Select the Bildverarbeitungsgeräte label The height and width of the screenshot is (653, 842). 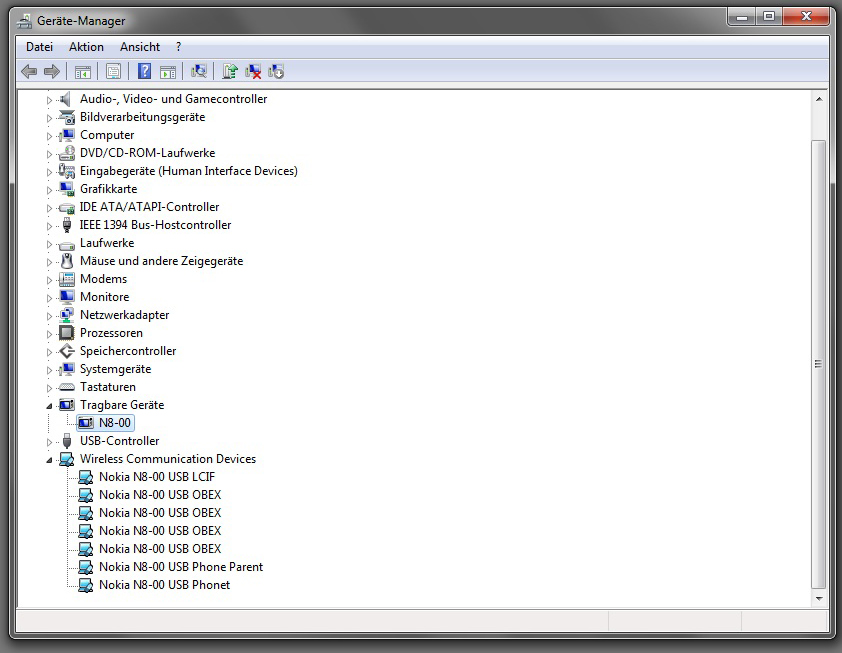[x=142, y=117]
